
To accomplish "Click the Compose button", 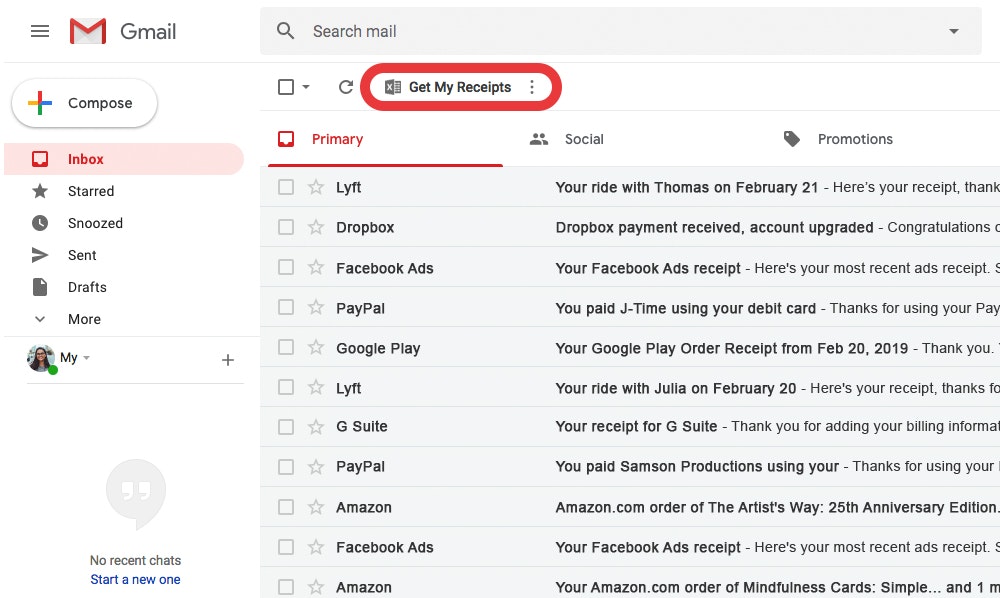I will pos(83,102).
